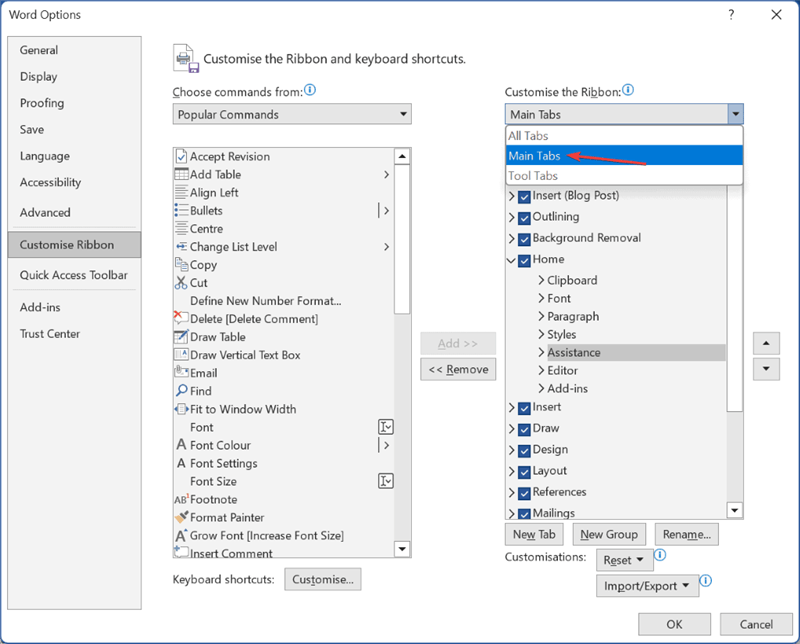800x644 pixels.
Task: Click the commands list scrollbar down arrow
Action: click(x=402, y=549)
